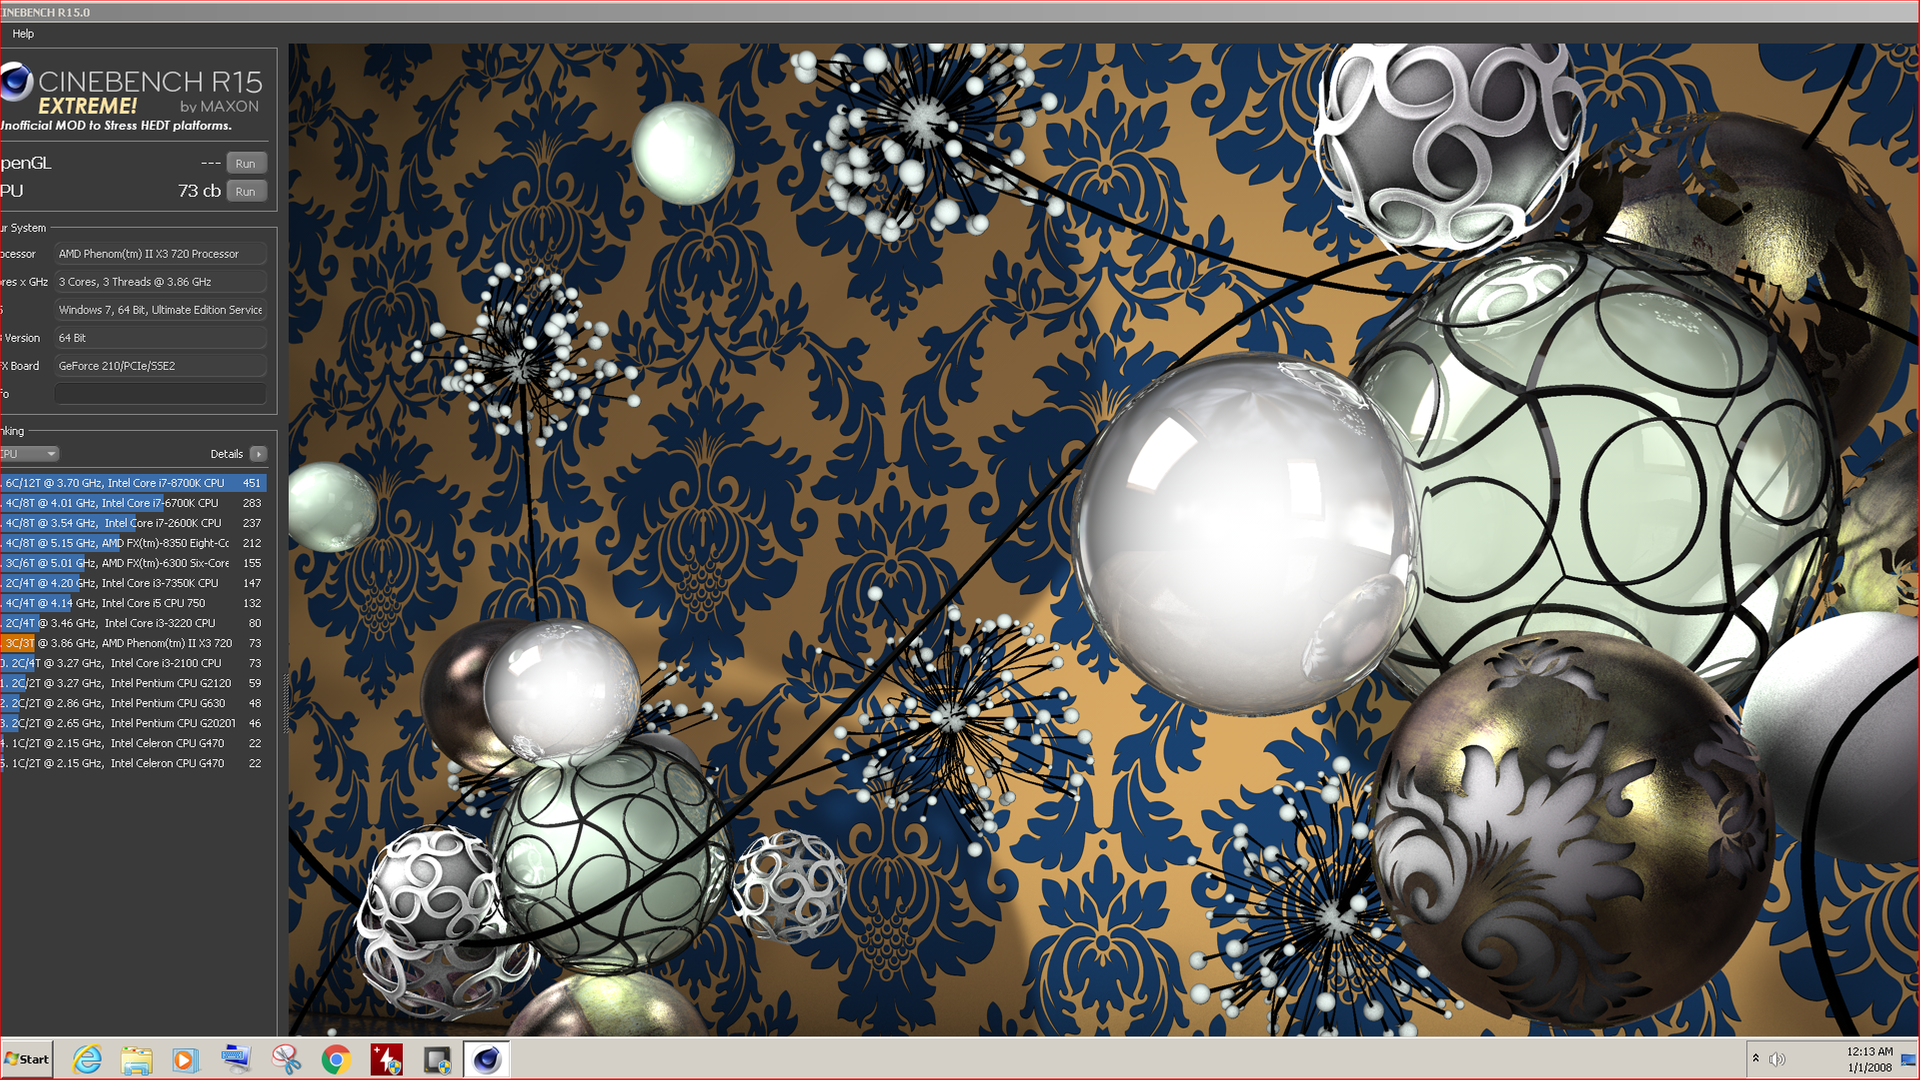Run the CPU benchmark
This screenshot has width=1920, height=1080.
coord(246,191)
